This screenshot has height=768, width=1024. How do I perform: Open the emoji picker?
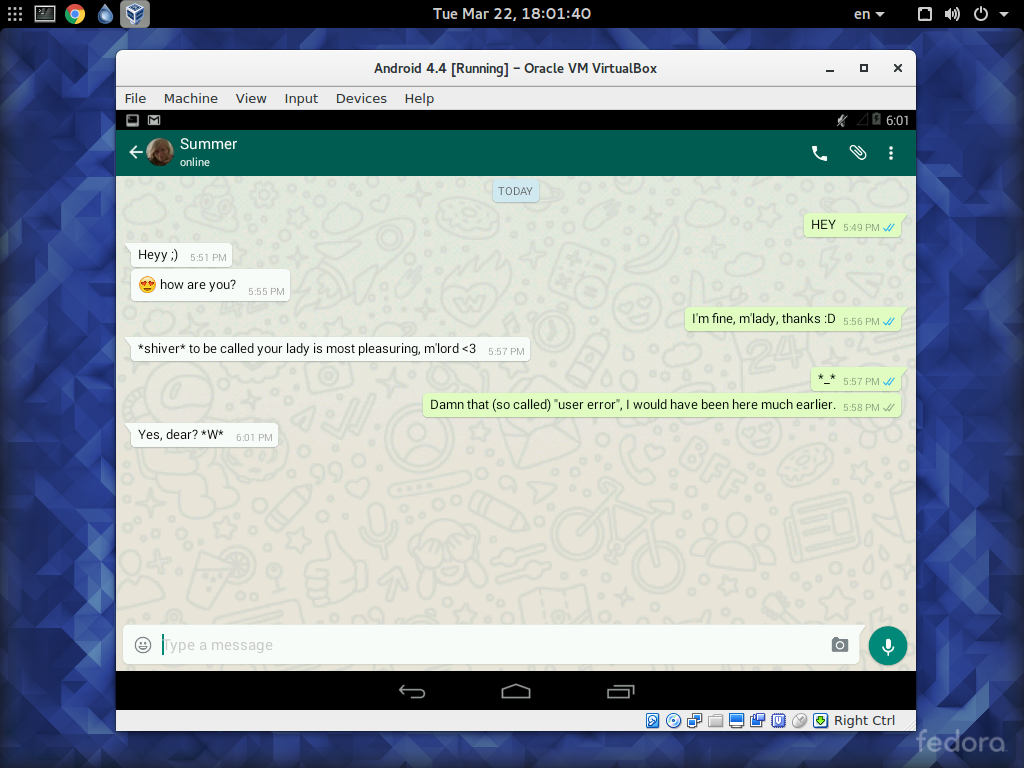tap(143, 645)
